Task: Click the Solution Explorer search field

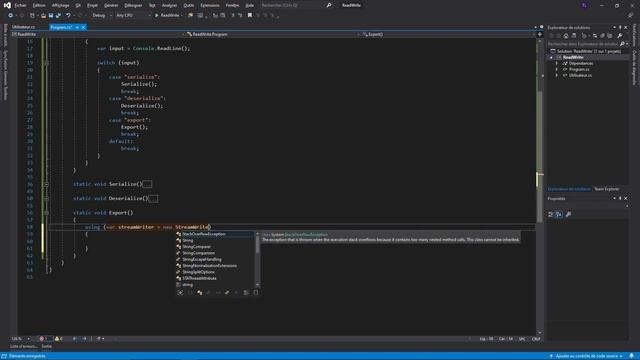Action: coord(583,44)
